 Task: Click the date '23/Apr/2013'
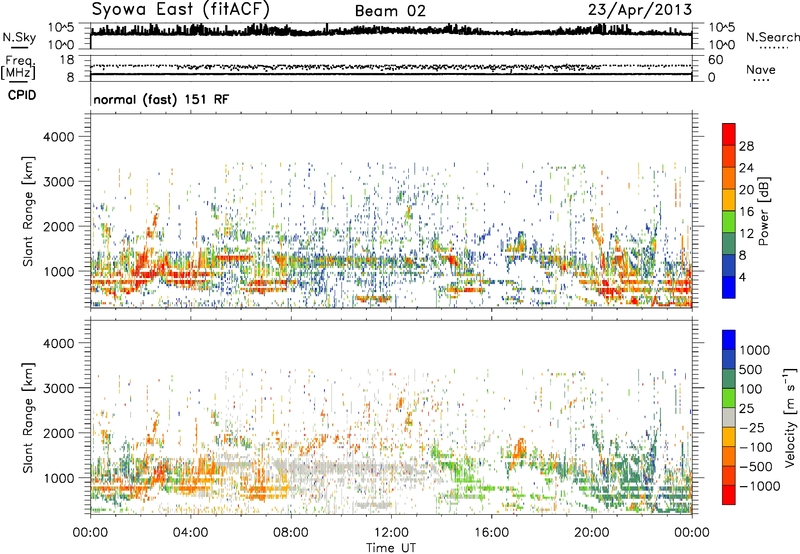[x=640, y=10]
